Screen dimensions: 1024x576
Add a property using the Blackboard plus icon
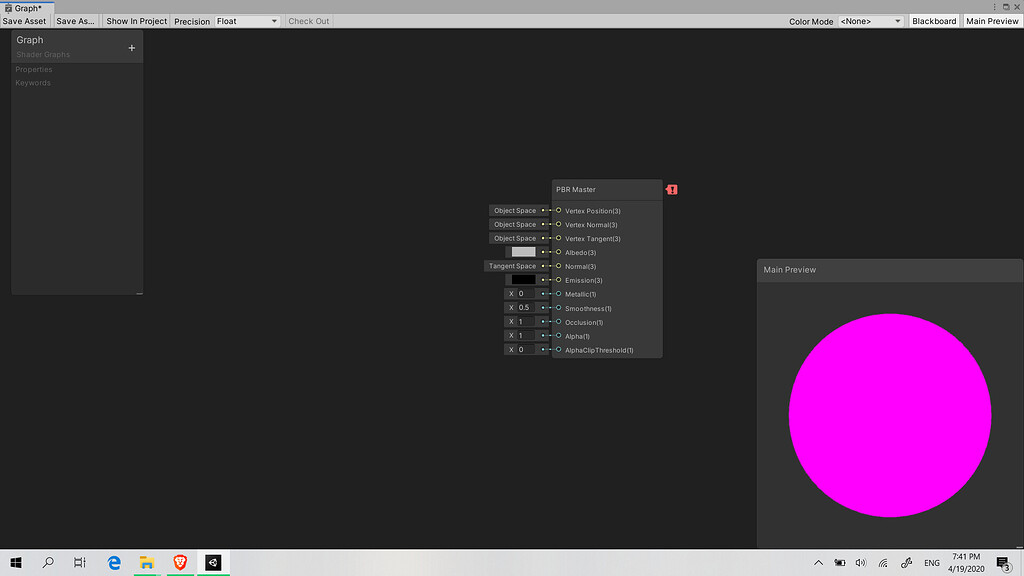coord(131,47)
